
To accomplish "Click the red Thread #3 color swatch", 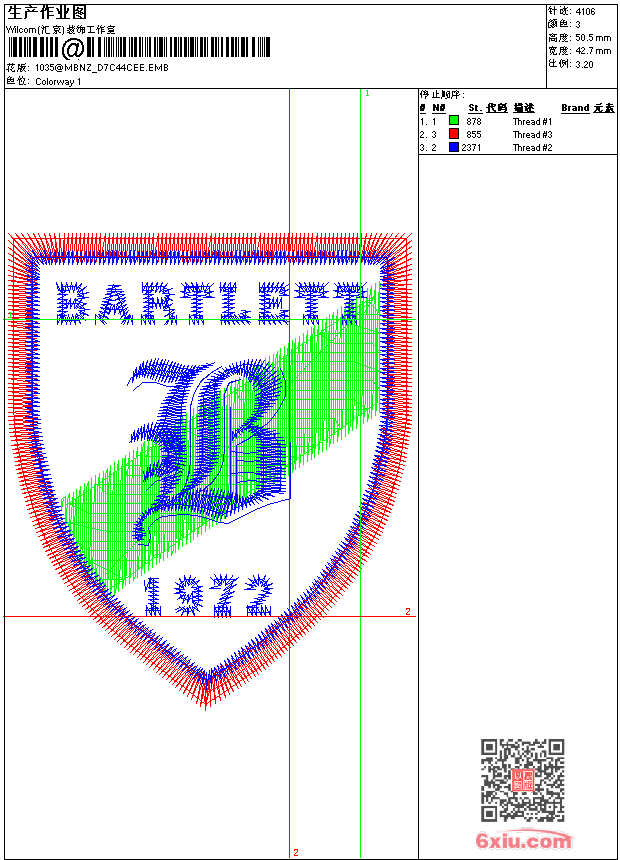I will (x=454, y=133).
